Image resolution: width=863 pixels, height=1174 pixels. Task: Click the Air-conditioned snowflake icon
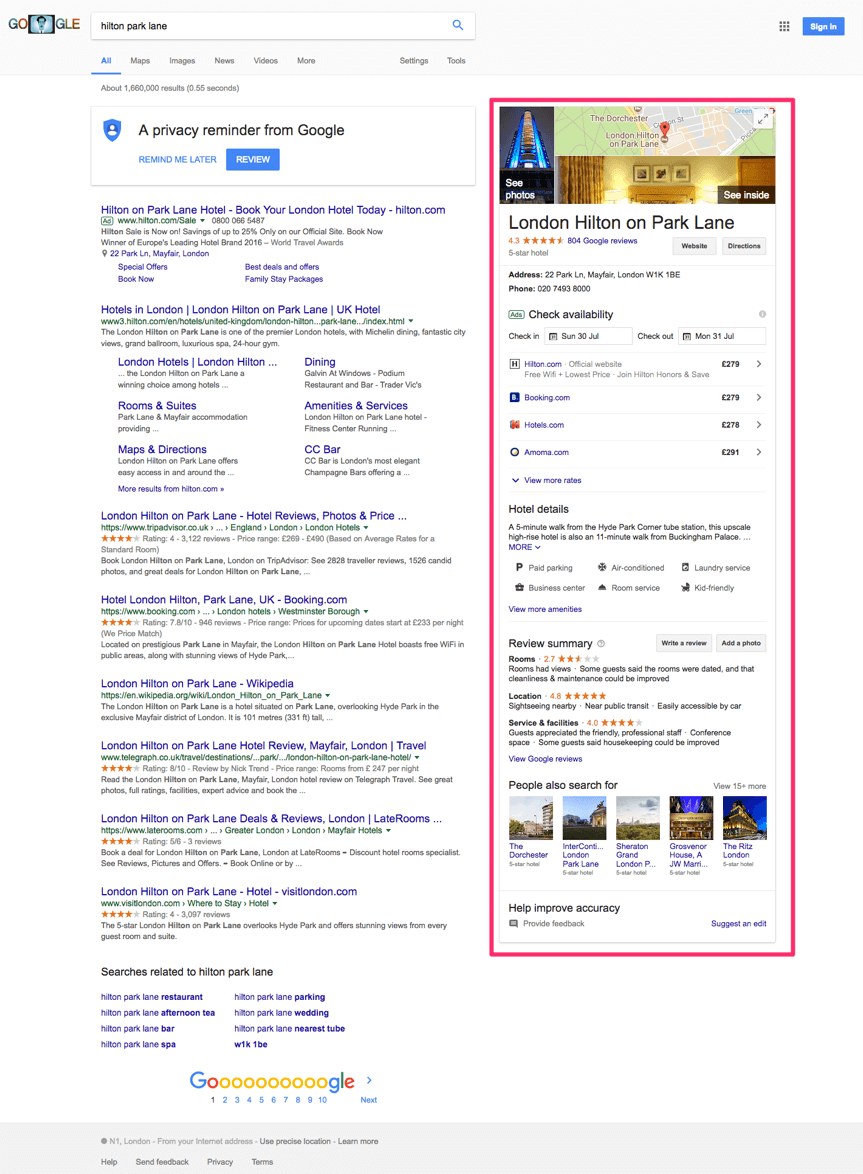point(602,568)
